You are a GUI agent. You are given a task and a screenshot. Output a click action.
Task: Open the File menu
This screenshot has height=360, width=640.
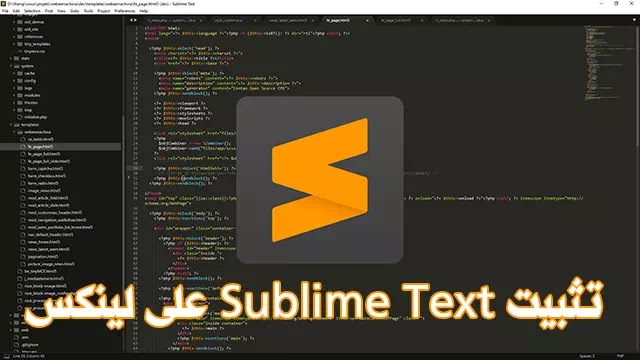pyautogui.click(x=5, y=11)
